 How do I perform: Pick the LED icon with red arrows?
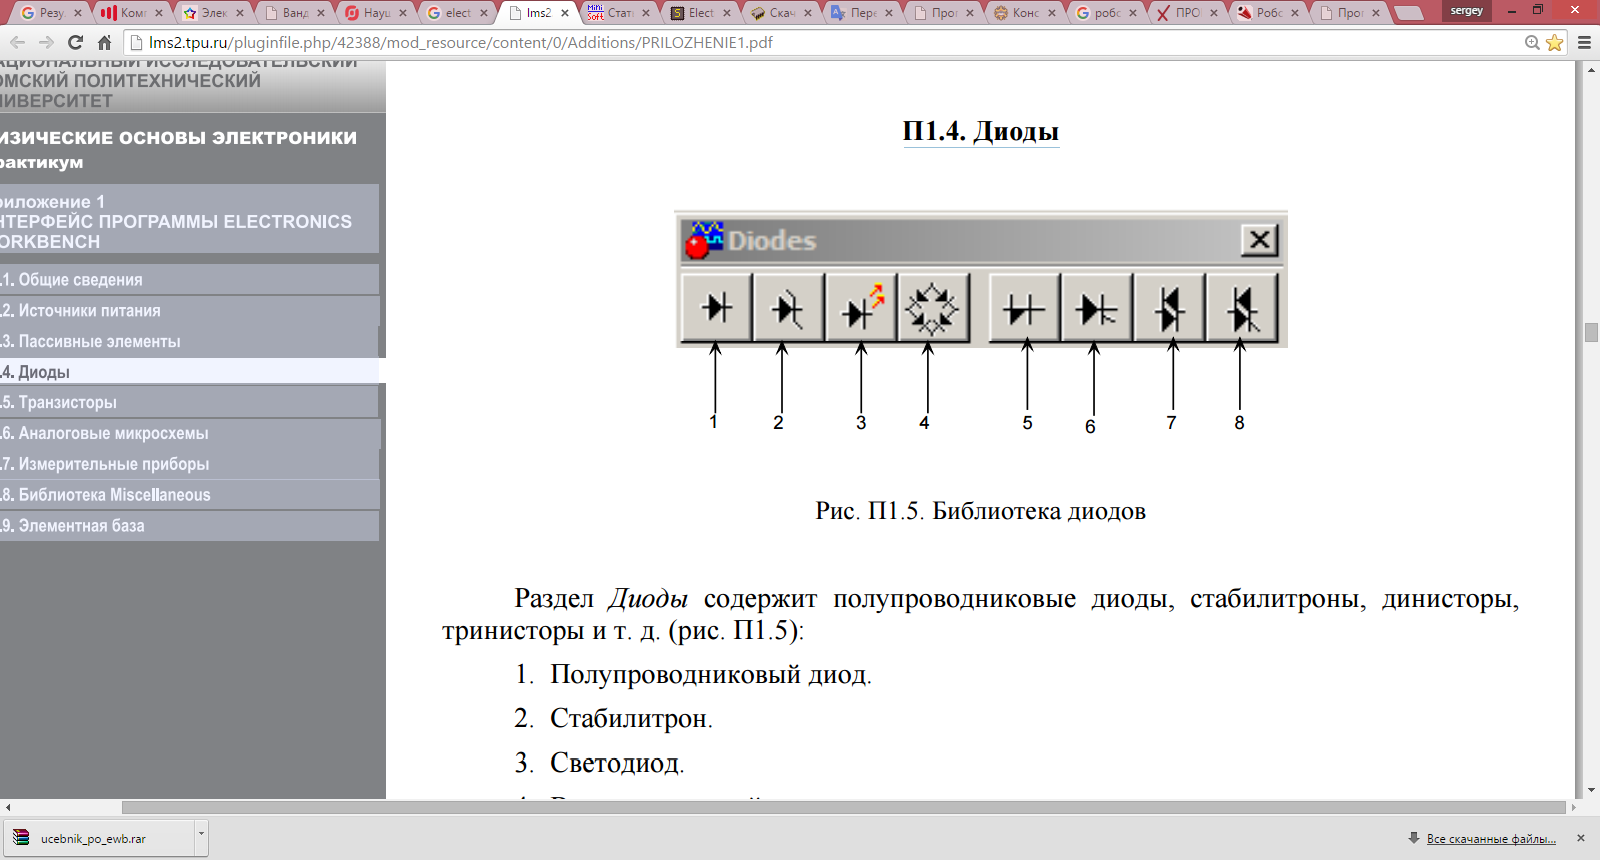[861, 308]
